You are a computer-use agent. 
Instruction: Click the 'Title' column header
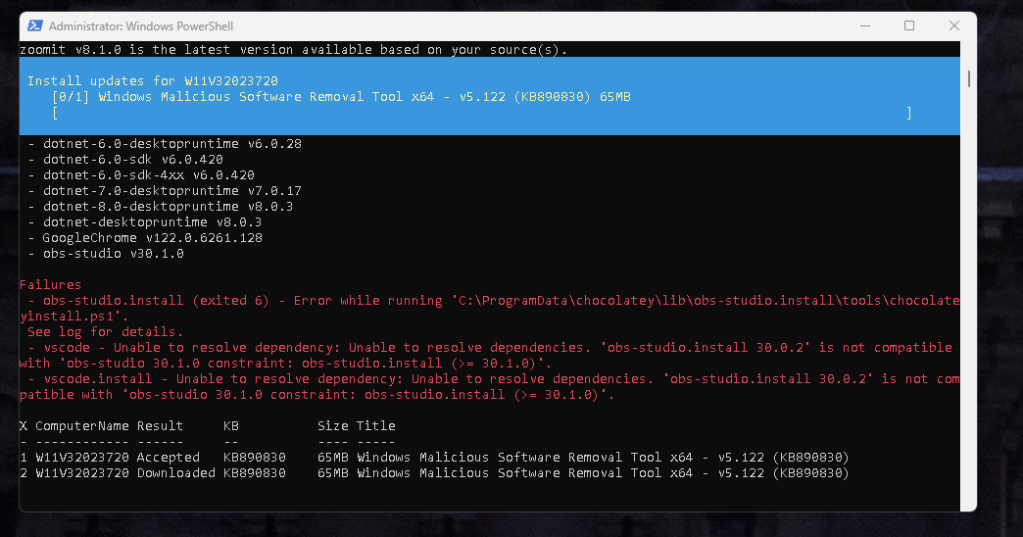click(x=376, y=425)
